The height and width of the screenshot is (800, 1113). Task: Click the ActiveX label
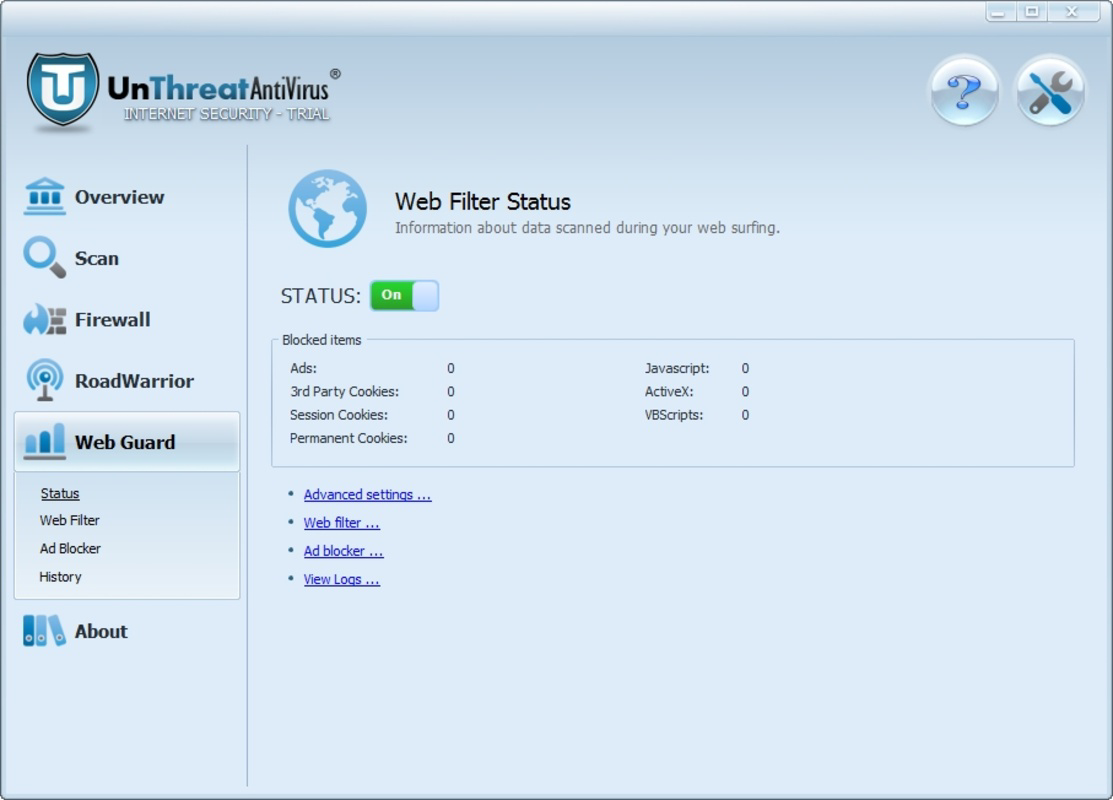tap(669, 391)
